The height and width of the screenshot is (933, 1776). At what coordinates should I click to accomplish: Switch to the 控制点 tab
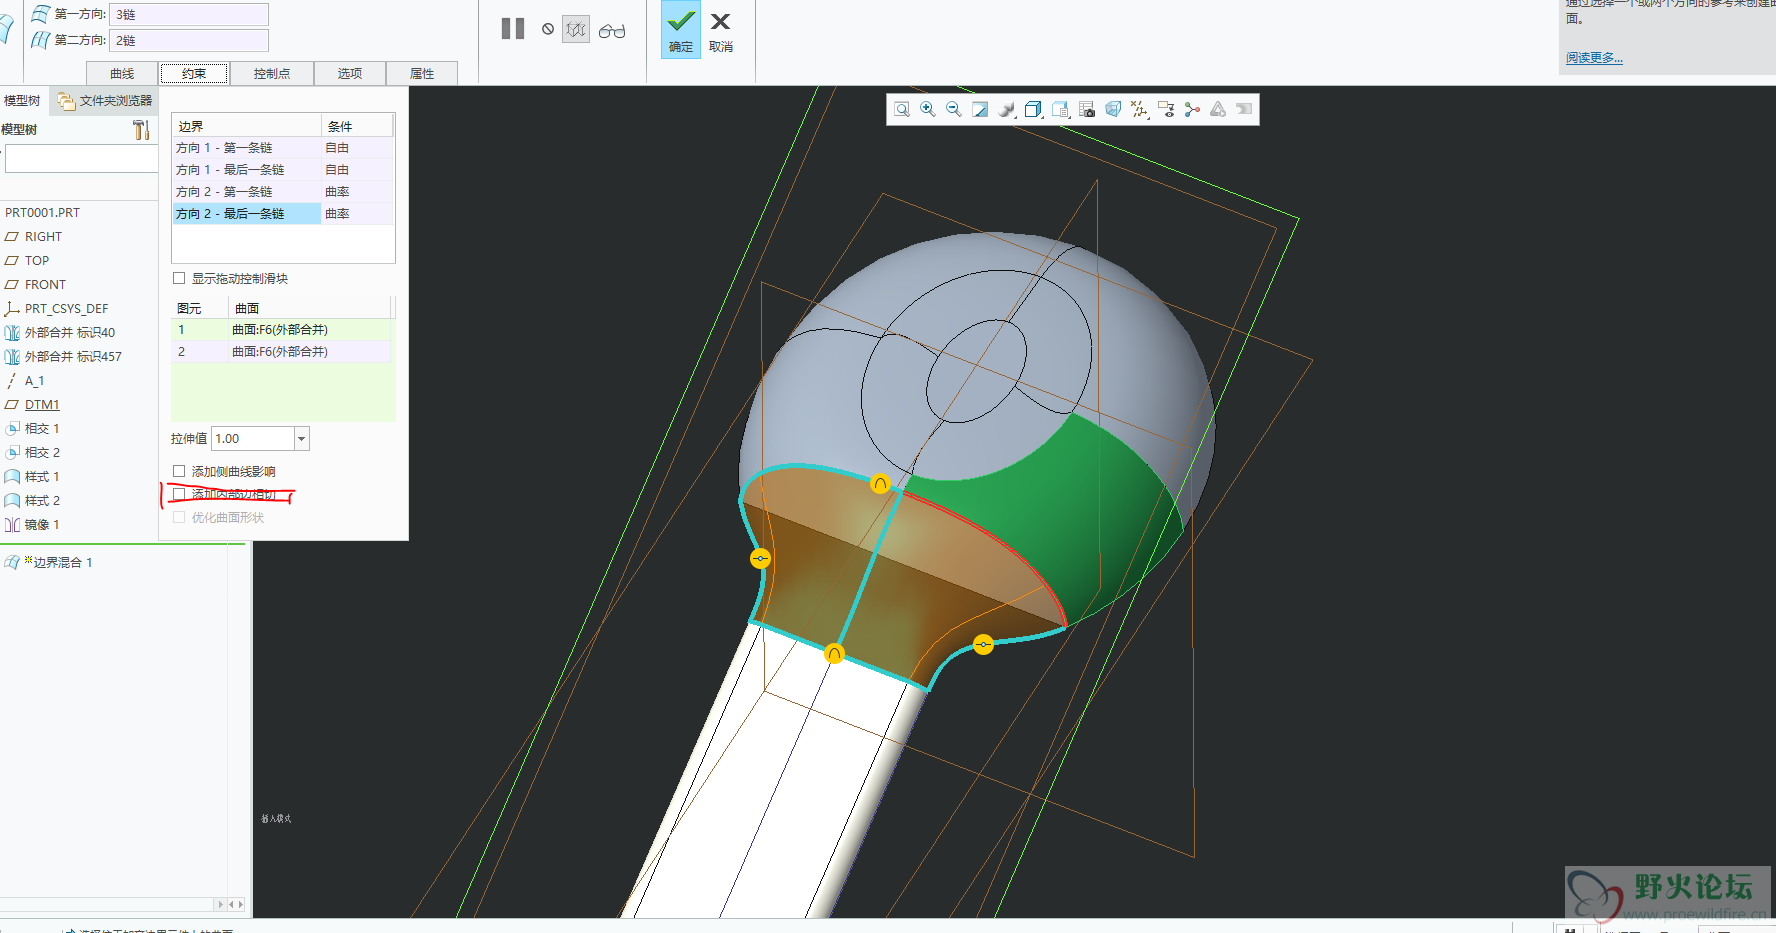click(x=271, y=73)
